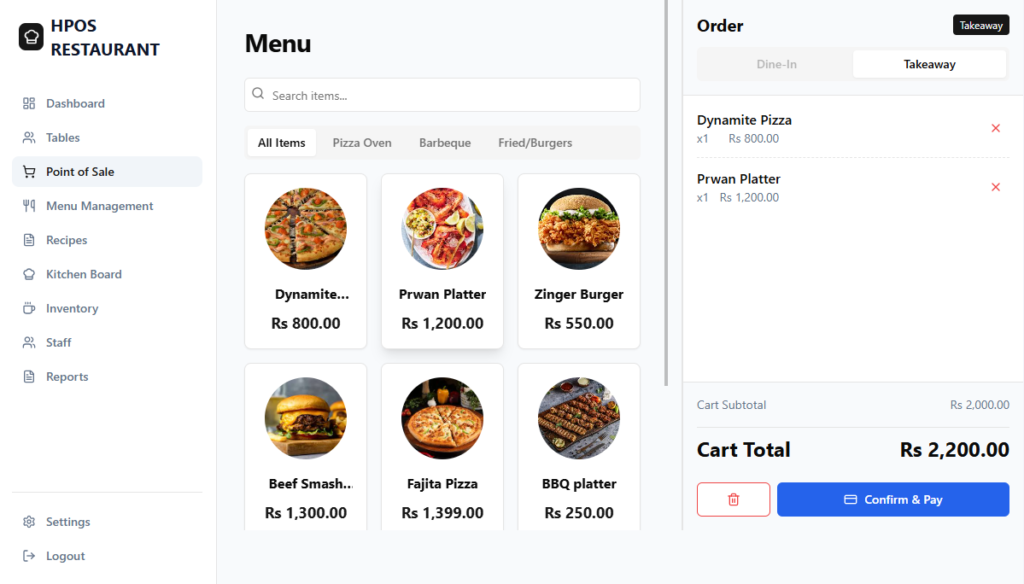Switch to the Pizza Oven category tab

coord(362,142)
